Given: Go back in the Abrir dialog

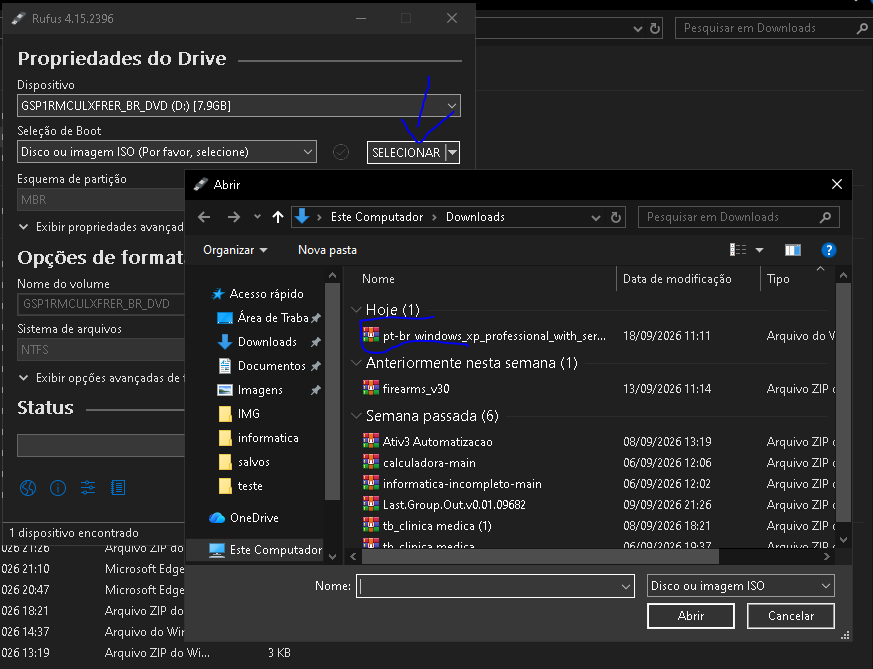Looking at the screenshot, I should 204,217.
